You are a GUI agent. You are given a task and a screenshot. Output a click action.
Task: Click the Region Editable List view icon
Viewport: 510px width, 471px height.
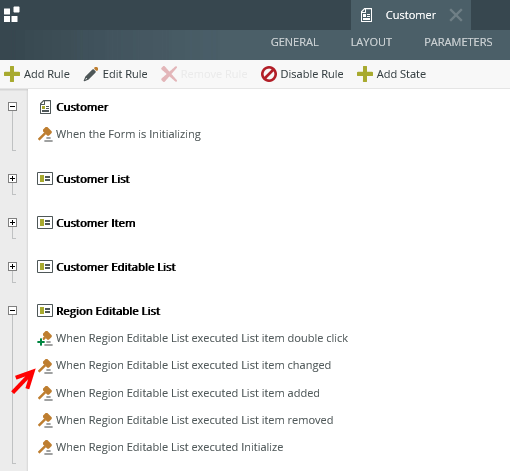pos(45,311)
